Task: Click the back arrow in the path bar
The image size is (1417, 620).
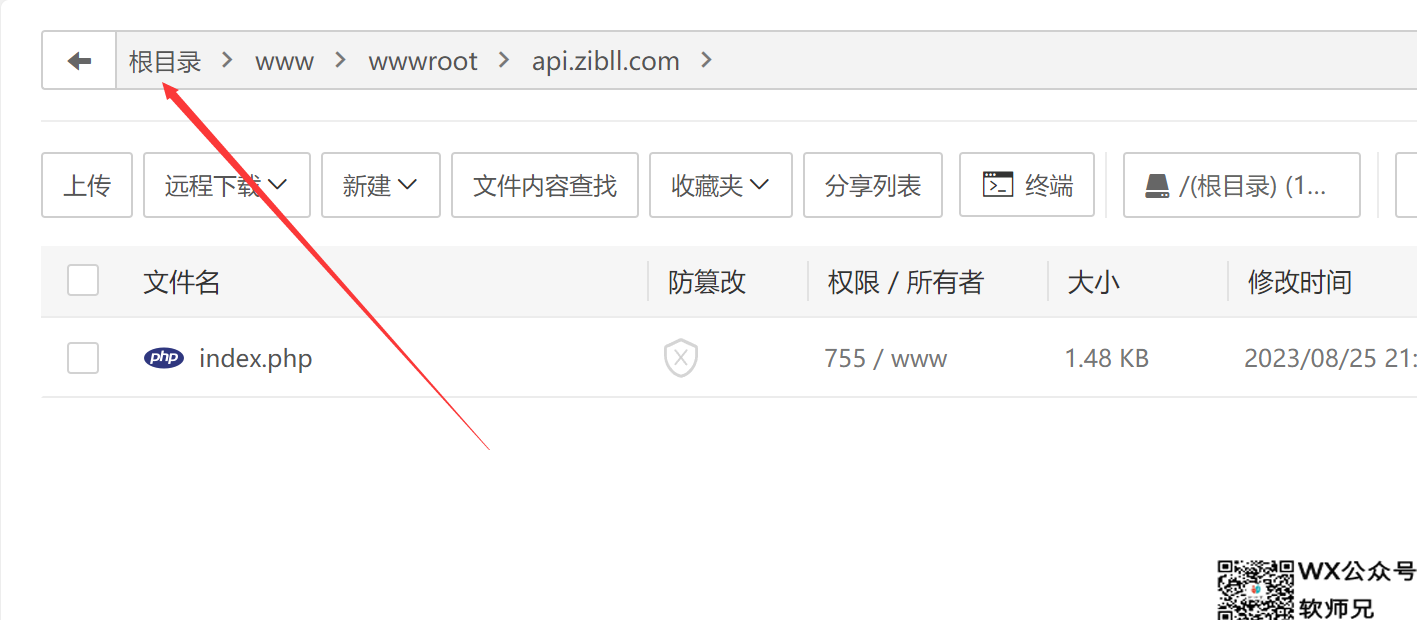Action: [79, 61]
